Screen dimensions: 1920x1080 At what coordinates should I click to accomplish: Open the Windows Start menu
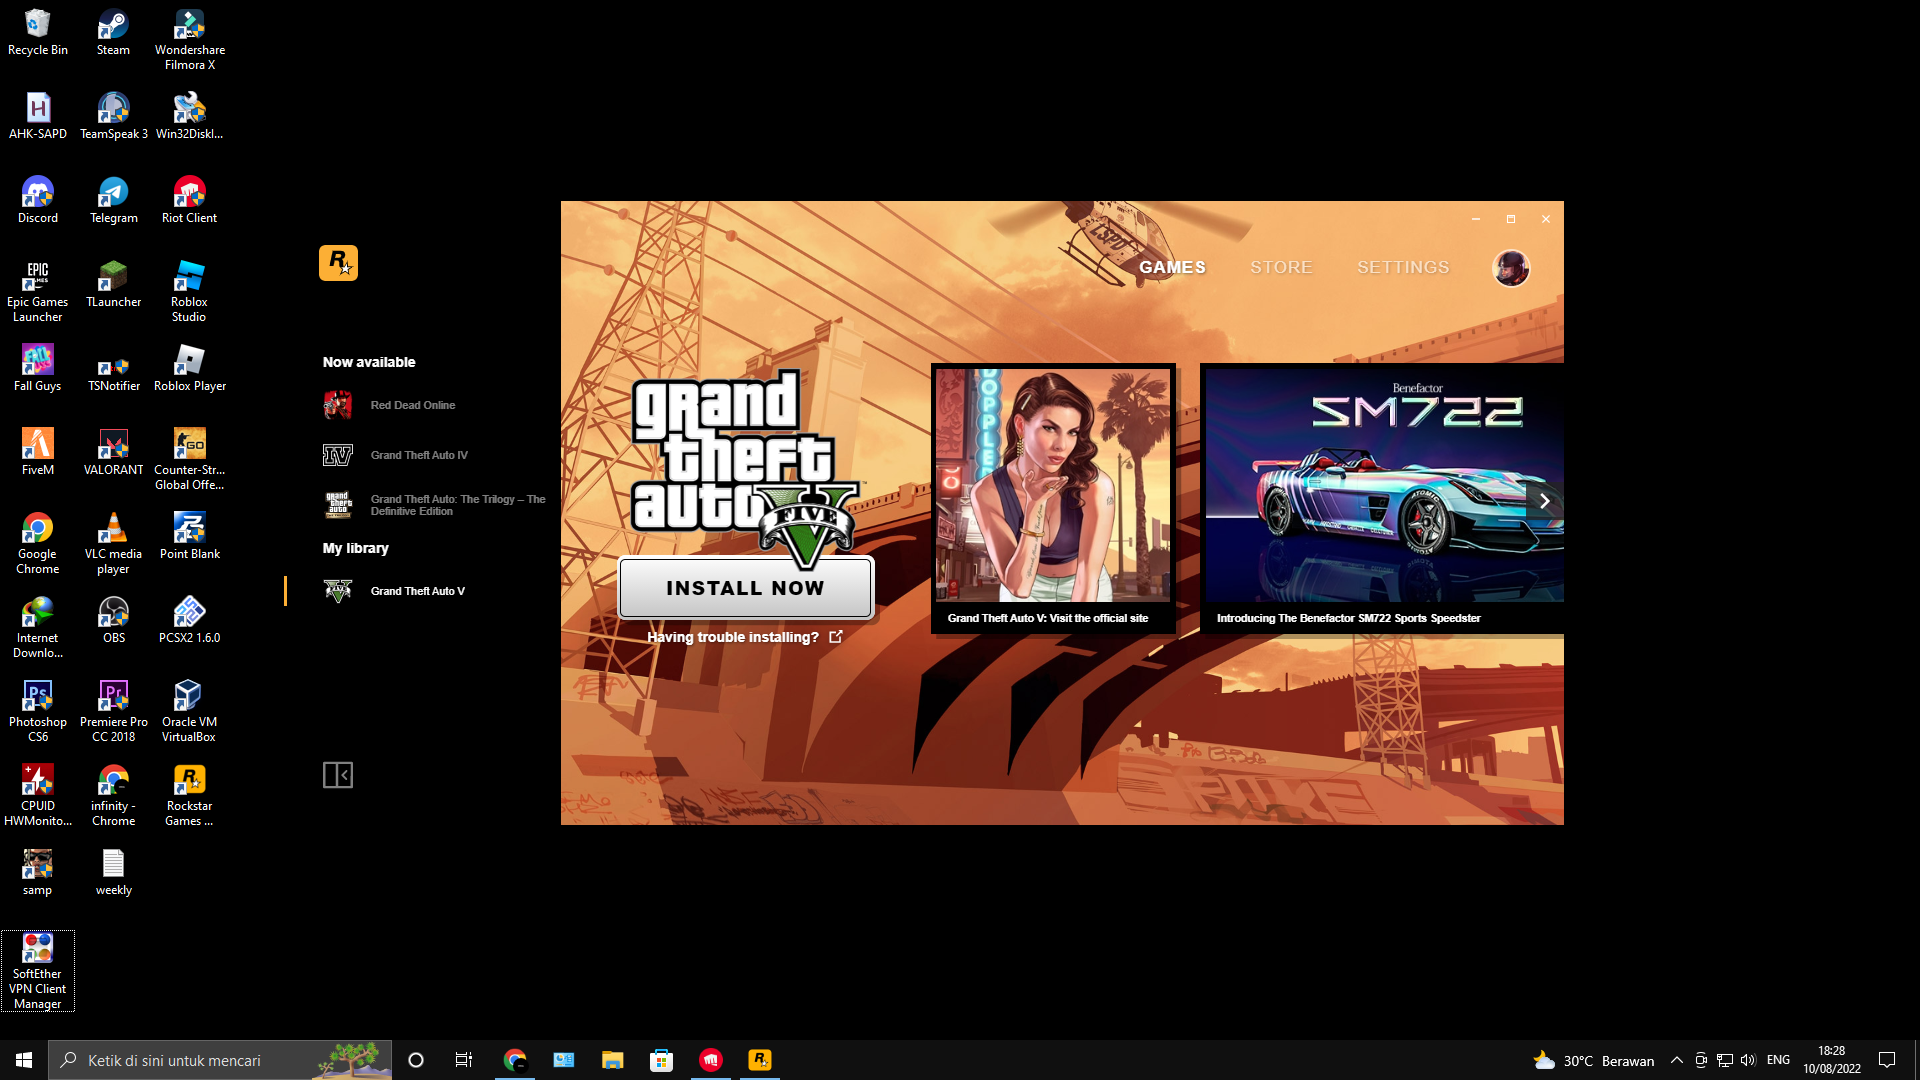(24, 1060)
